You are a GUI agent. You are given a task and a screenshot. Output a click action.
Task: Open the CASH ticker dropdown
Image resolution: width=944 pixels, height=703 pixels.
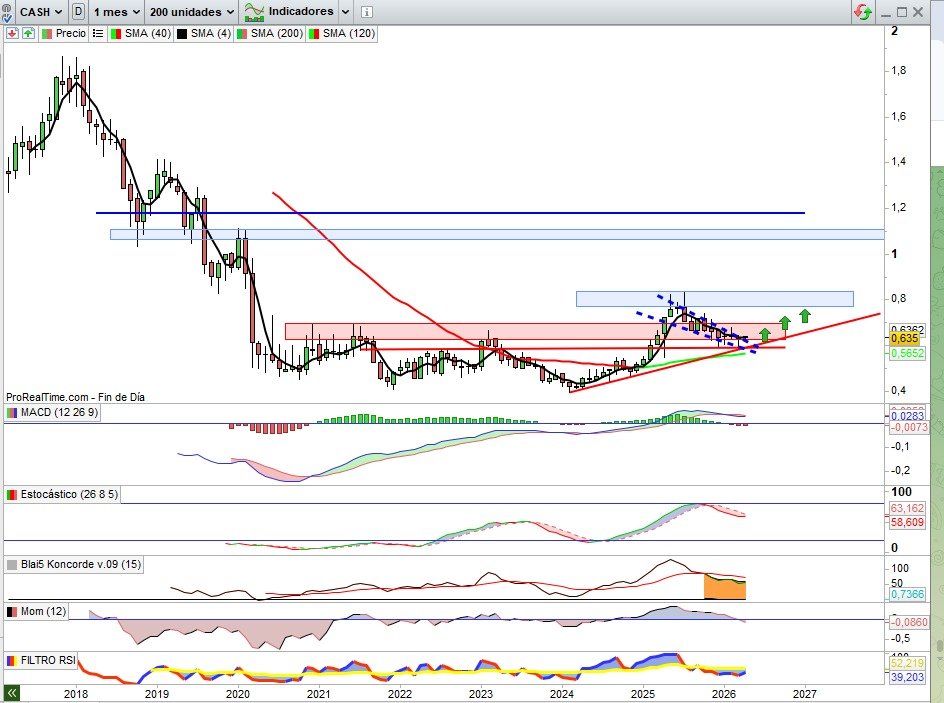point(40,11)
